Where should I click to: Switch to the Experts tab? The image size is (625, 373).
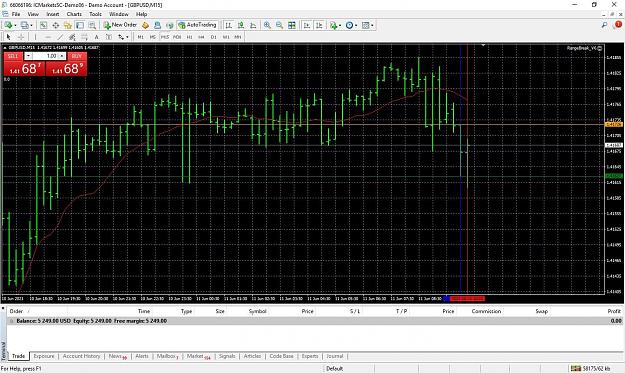pos(310,356)
